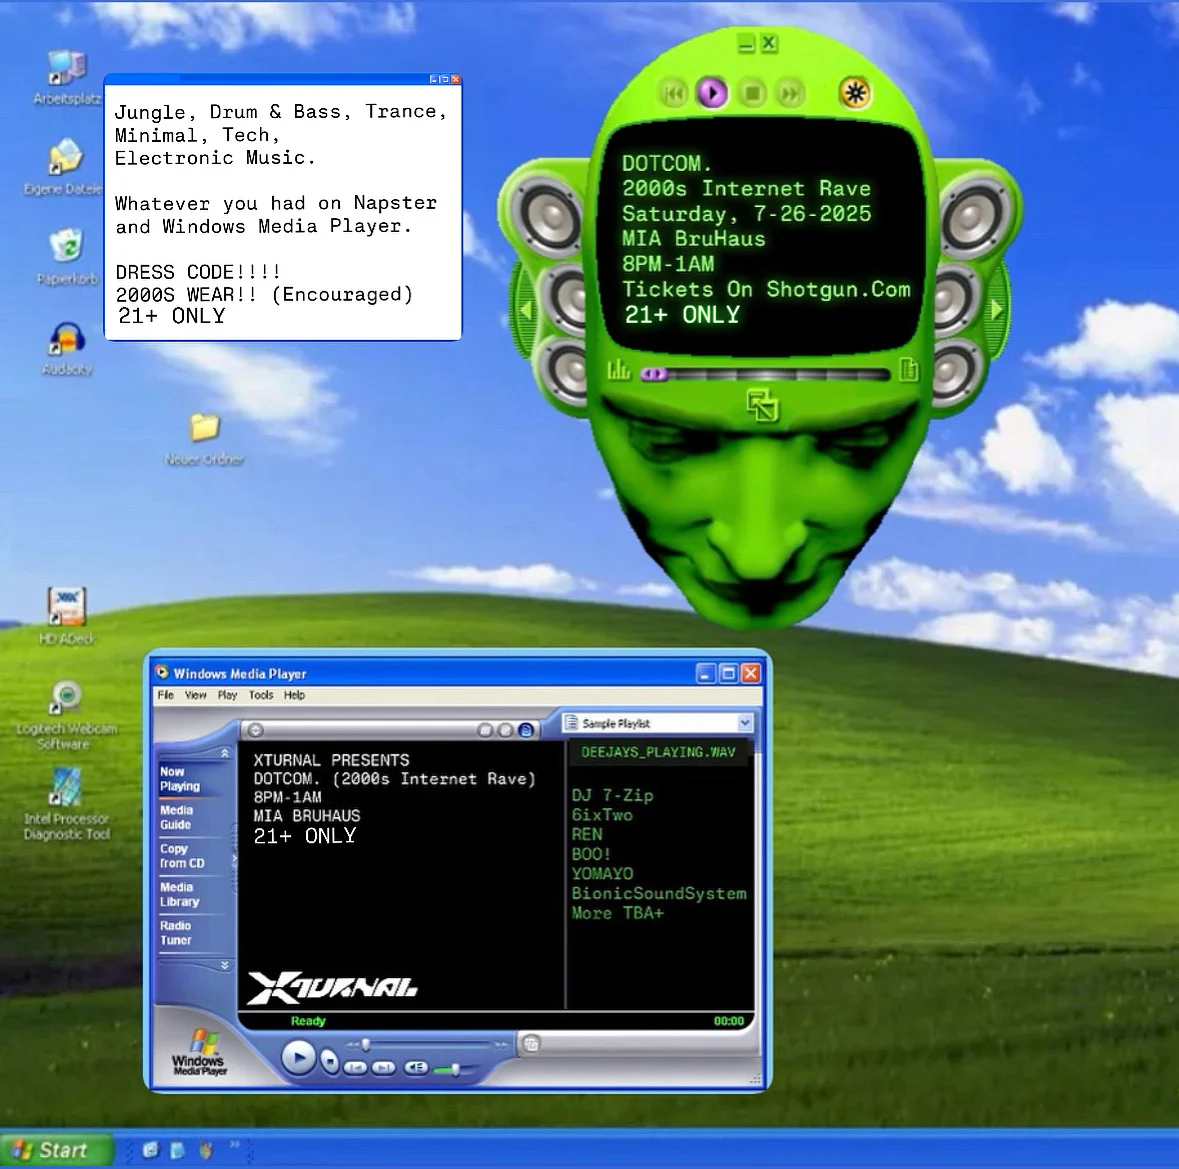The width and height of the screenshot is (1179, 1169).
Task: Click Internet Explorer quick launch icon
Action: pos(150,1150)
